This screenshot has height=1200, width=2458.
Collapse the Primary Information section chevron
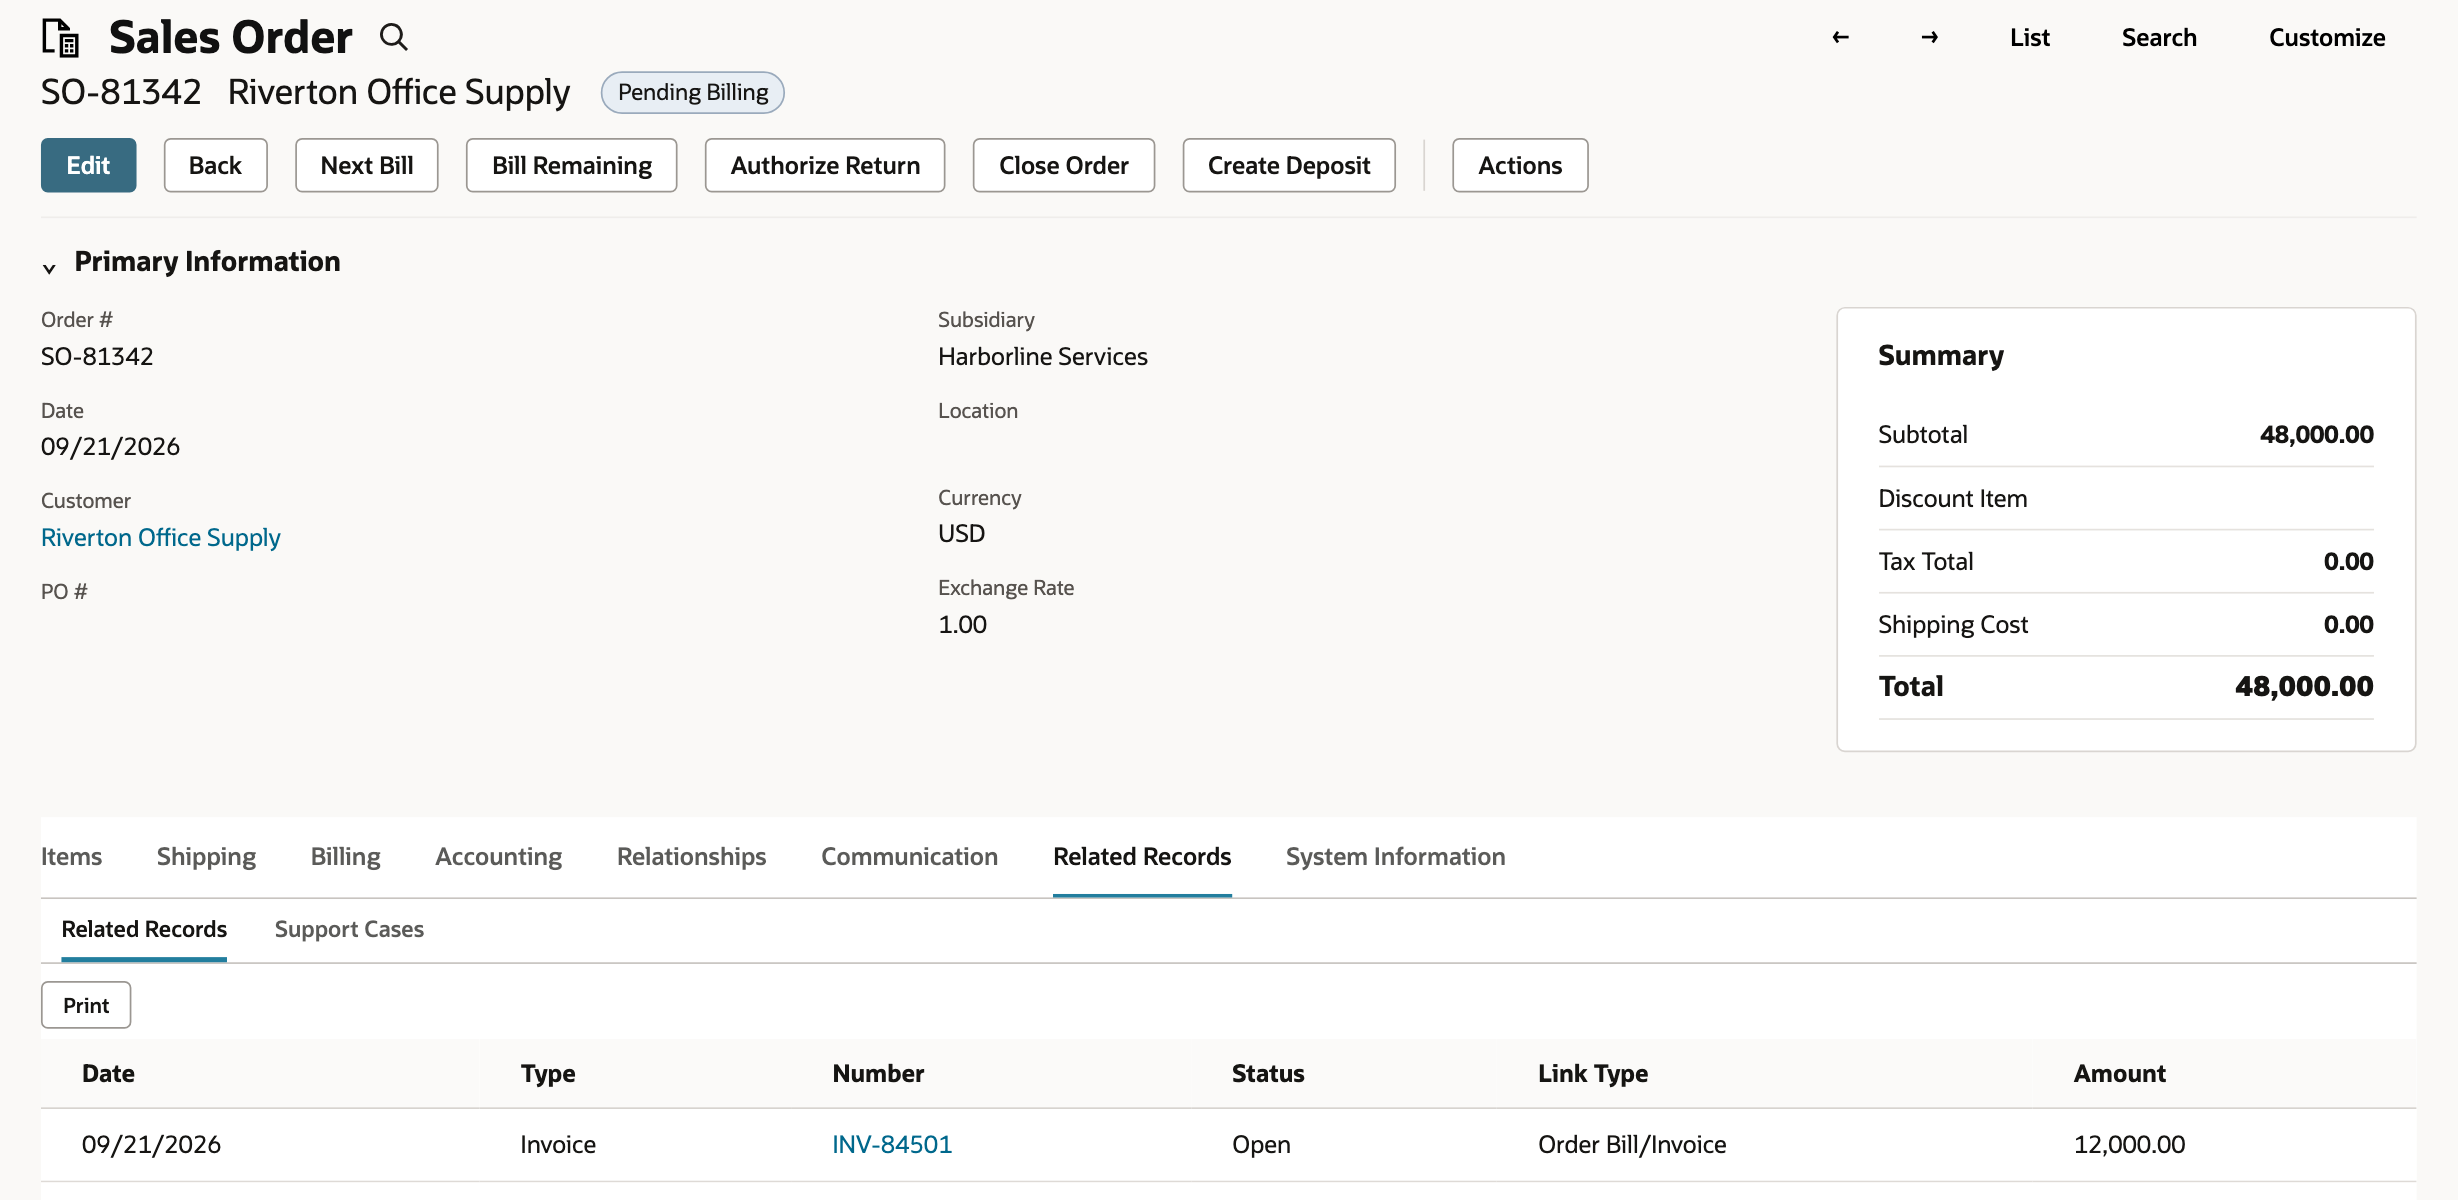49,267
